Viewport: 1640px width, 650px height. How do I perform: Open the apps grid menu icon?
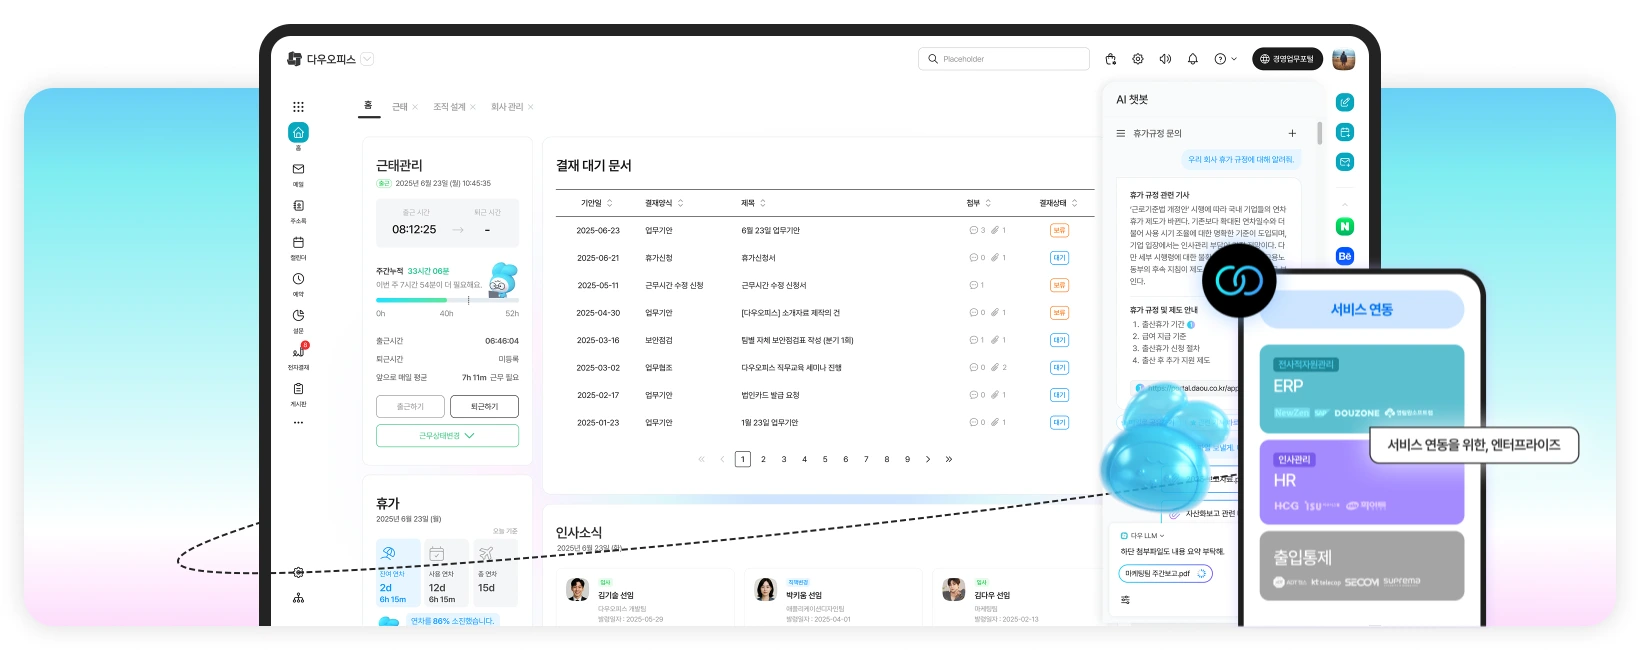pyautogui.click(x=298, y=107)
